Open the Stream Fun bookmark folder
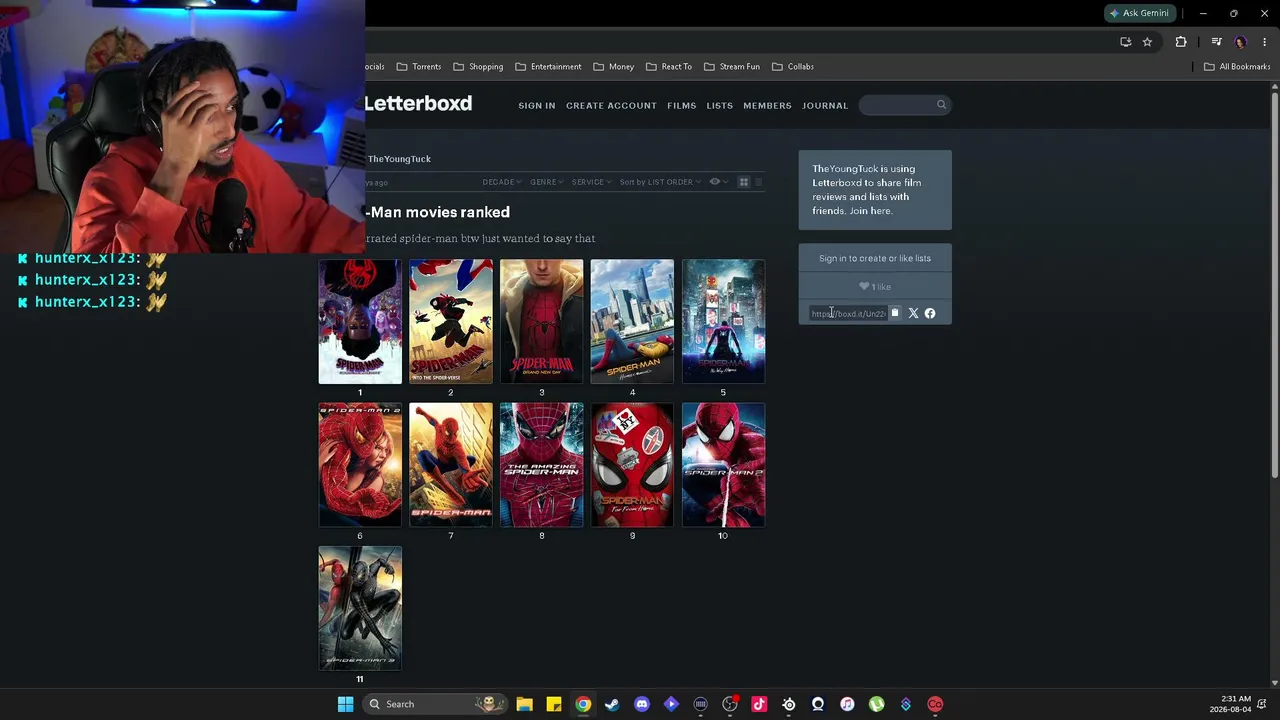Screen dimensions: 1280x720 tap(732, 67)
